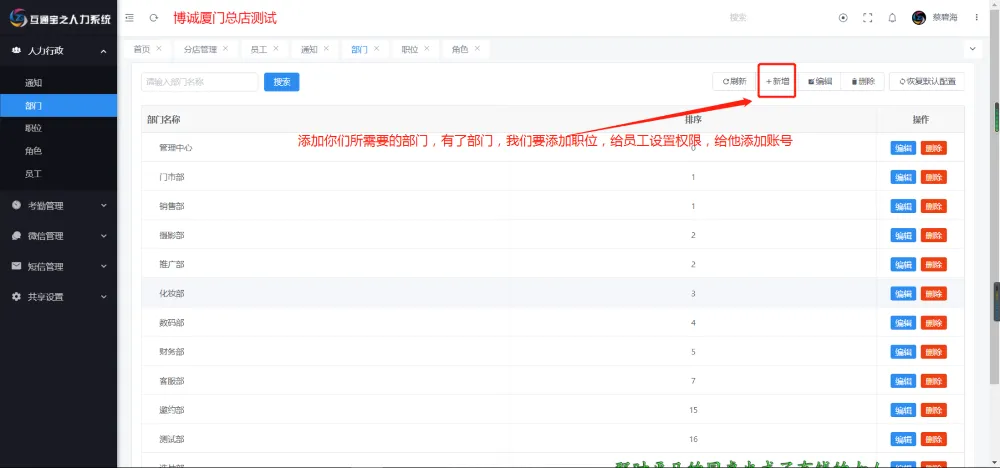Close the 职位 tab
The image size is (1000, 468).
[x=427, y=48]
